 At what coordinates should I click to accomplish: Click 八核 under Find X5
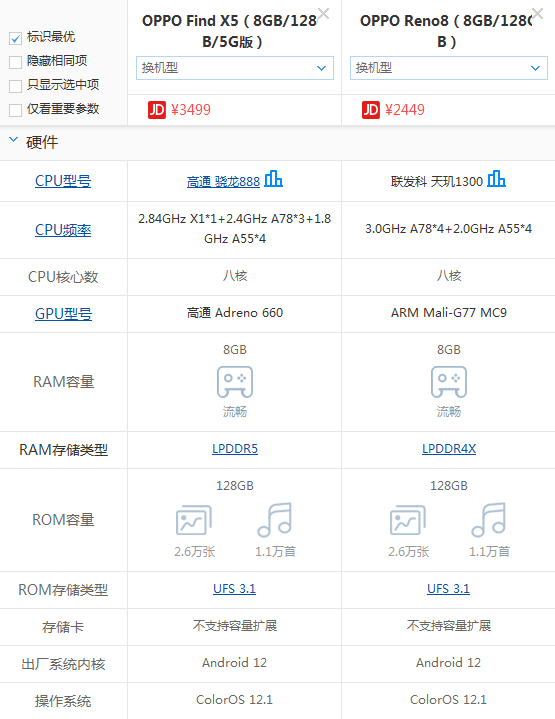(235, 276)
